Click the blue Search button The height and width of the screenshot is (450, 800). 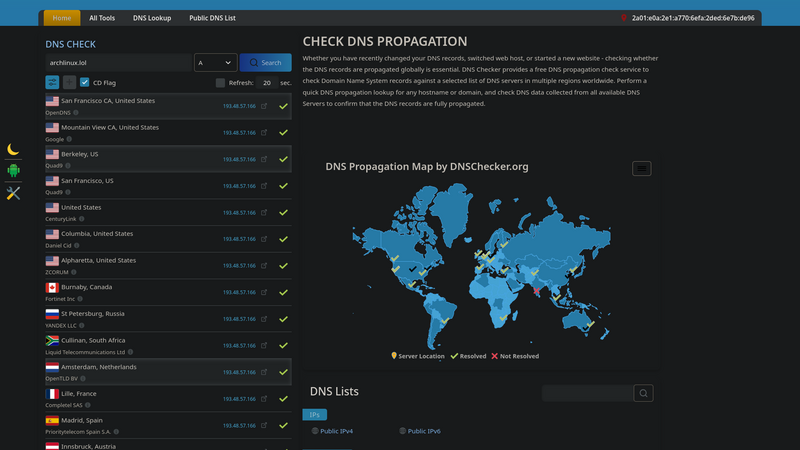pyautogui.click(x=265, y=63)
